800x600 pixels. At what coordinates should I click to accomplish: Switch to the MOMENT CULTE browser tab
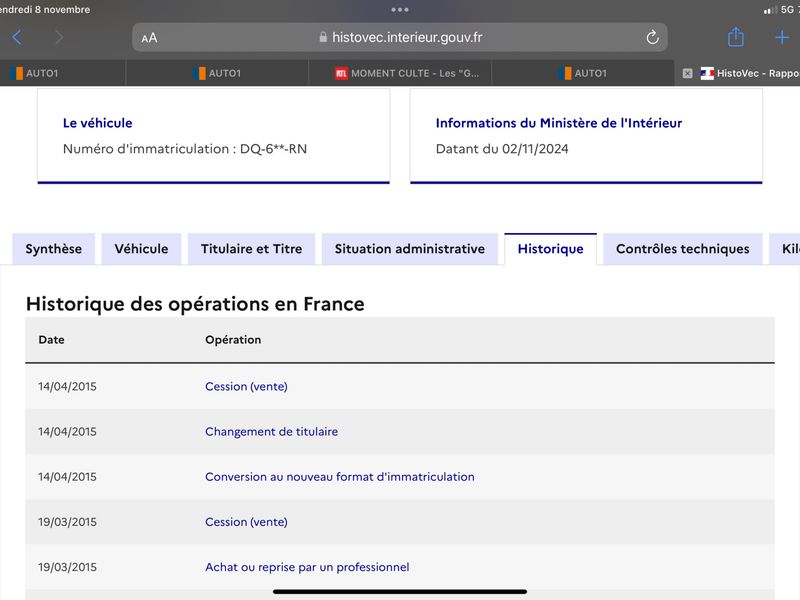(x=400, y=73)
